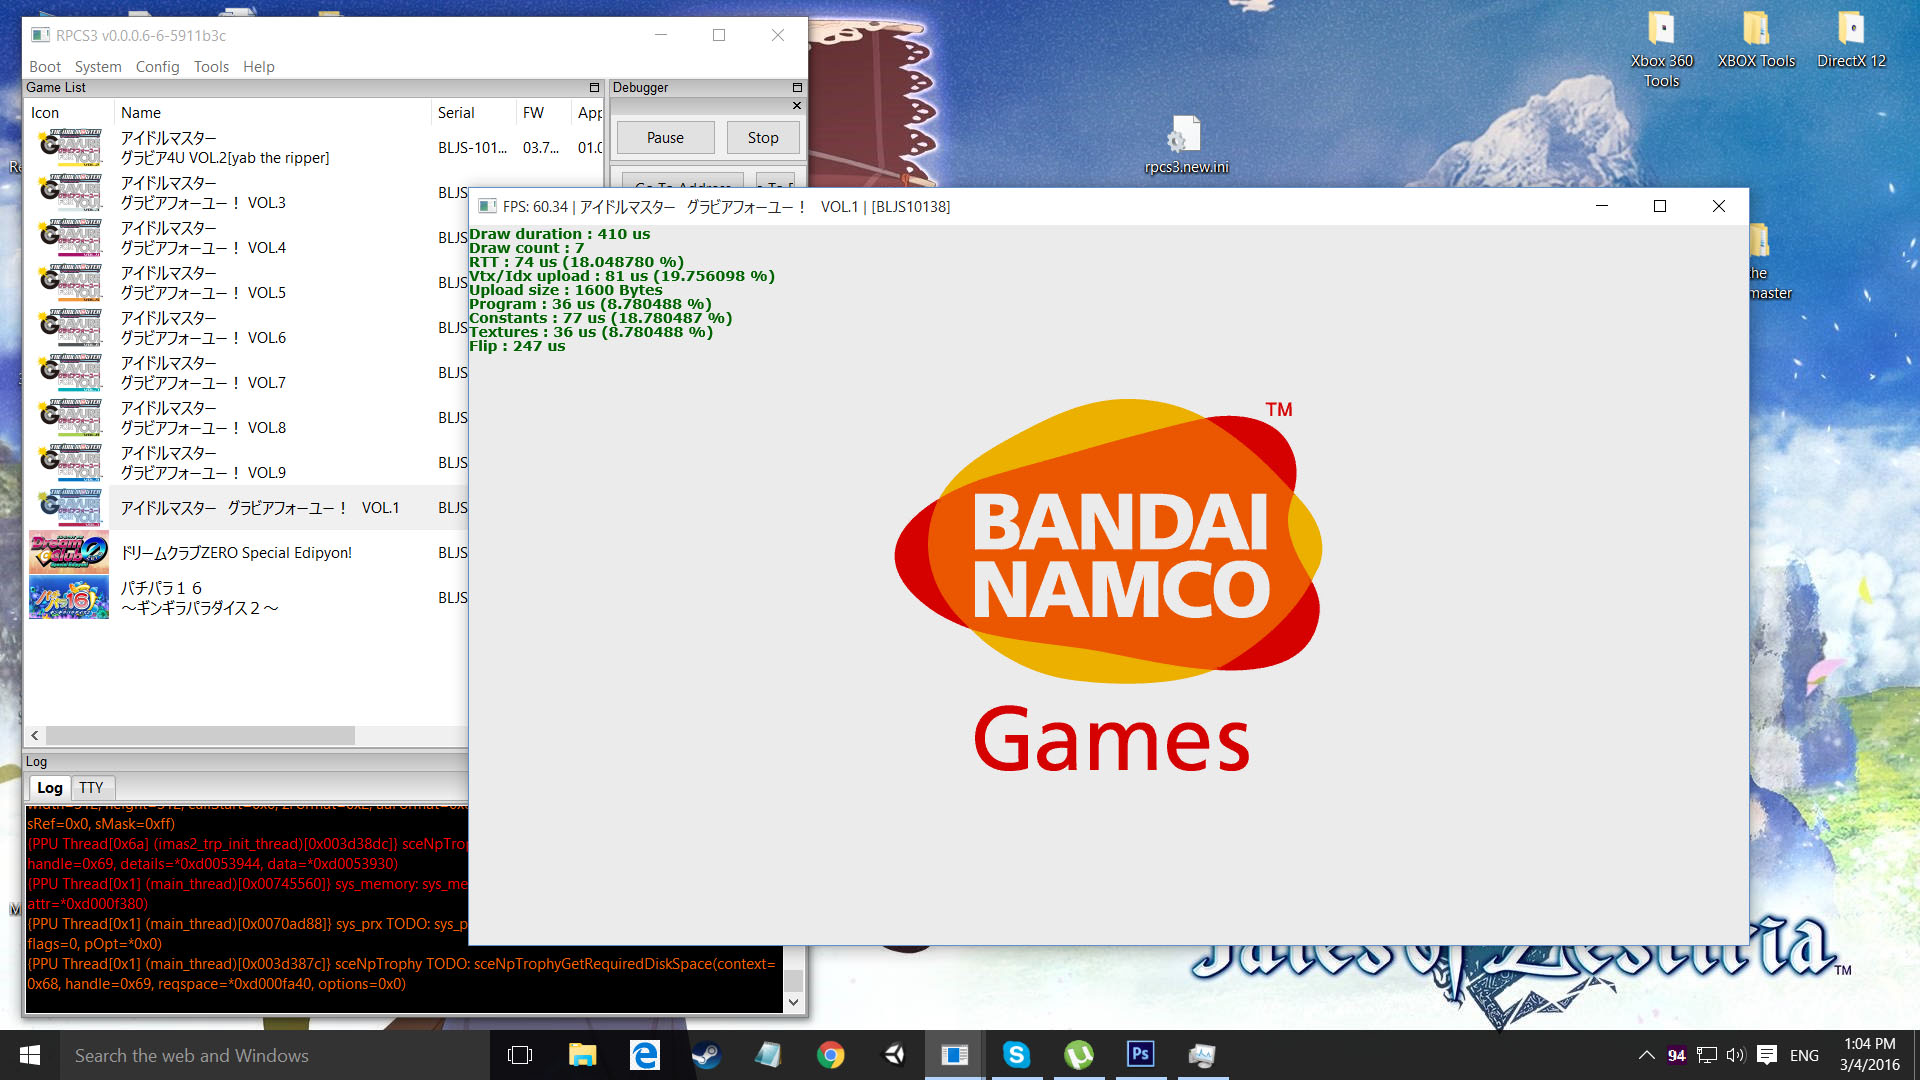
Task: Open Unity from the taskbar
Action: pyautogui.click(x=893, y=1055)
